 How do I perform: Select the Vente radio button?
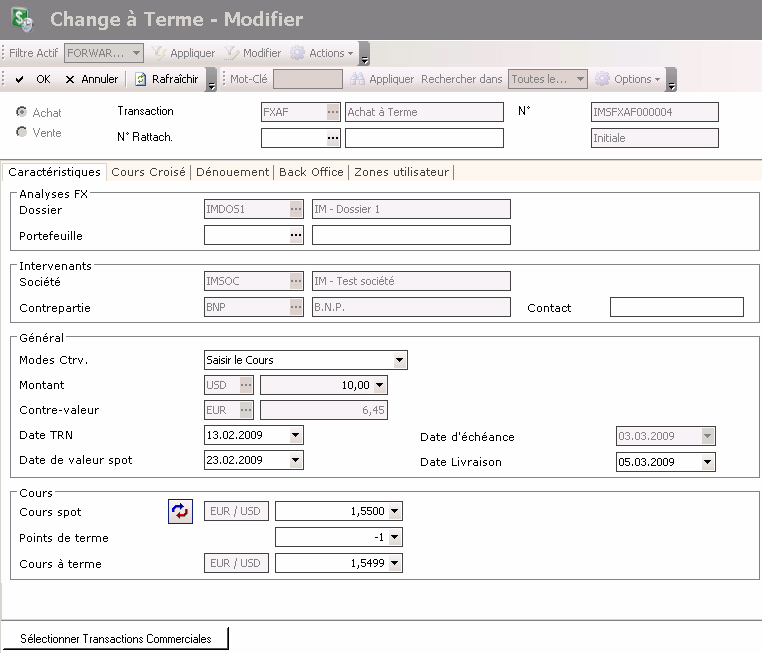(22, 132)
